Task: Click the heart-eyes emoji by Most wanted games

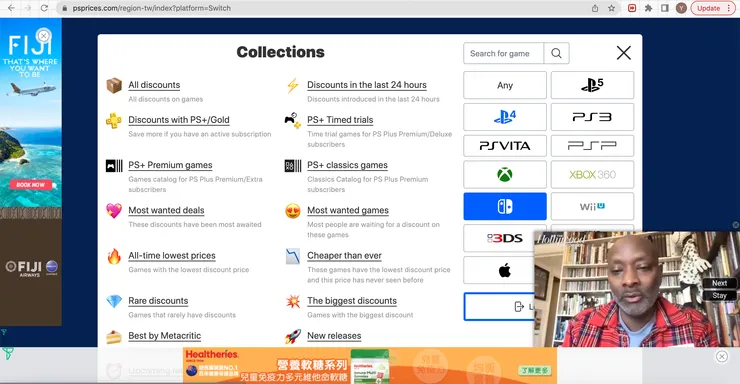Action: pos(293,211)
